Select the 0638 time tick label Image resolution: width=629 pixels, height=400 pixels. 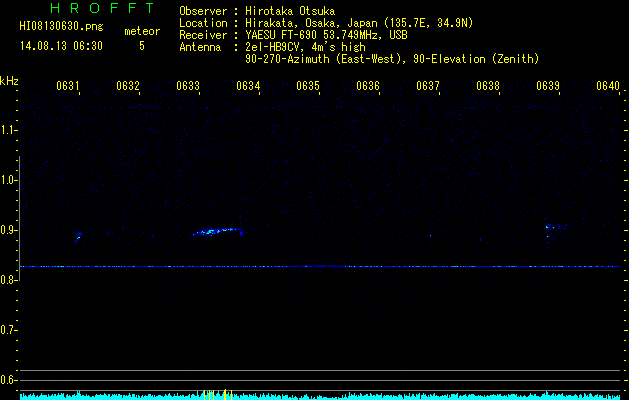(488, 86)
